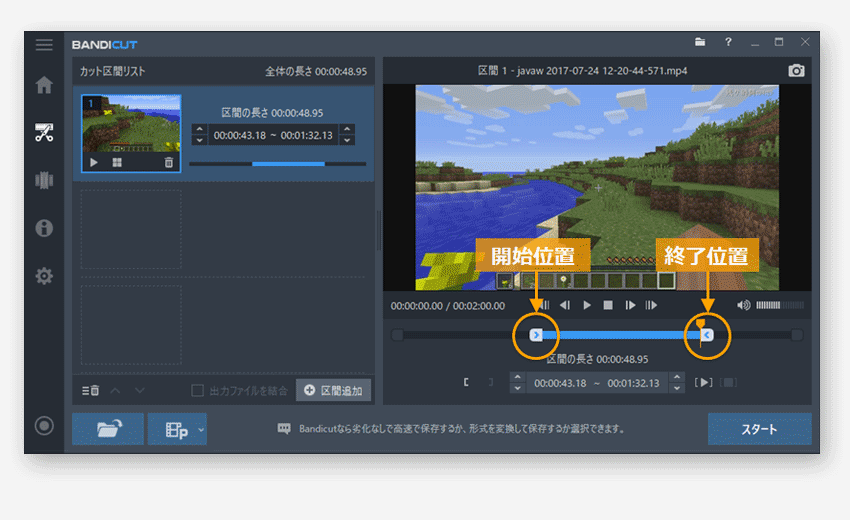The image size is (850, 520).
Task: Click the 00:01:32.13 end field in segment list
Action: tap(307, 135)
